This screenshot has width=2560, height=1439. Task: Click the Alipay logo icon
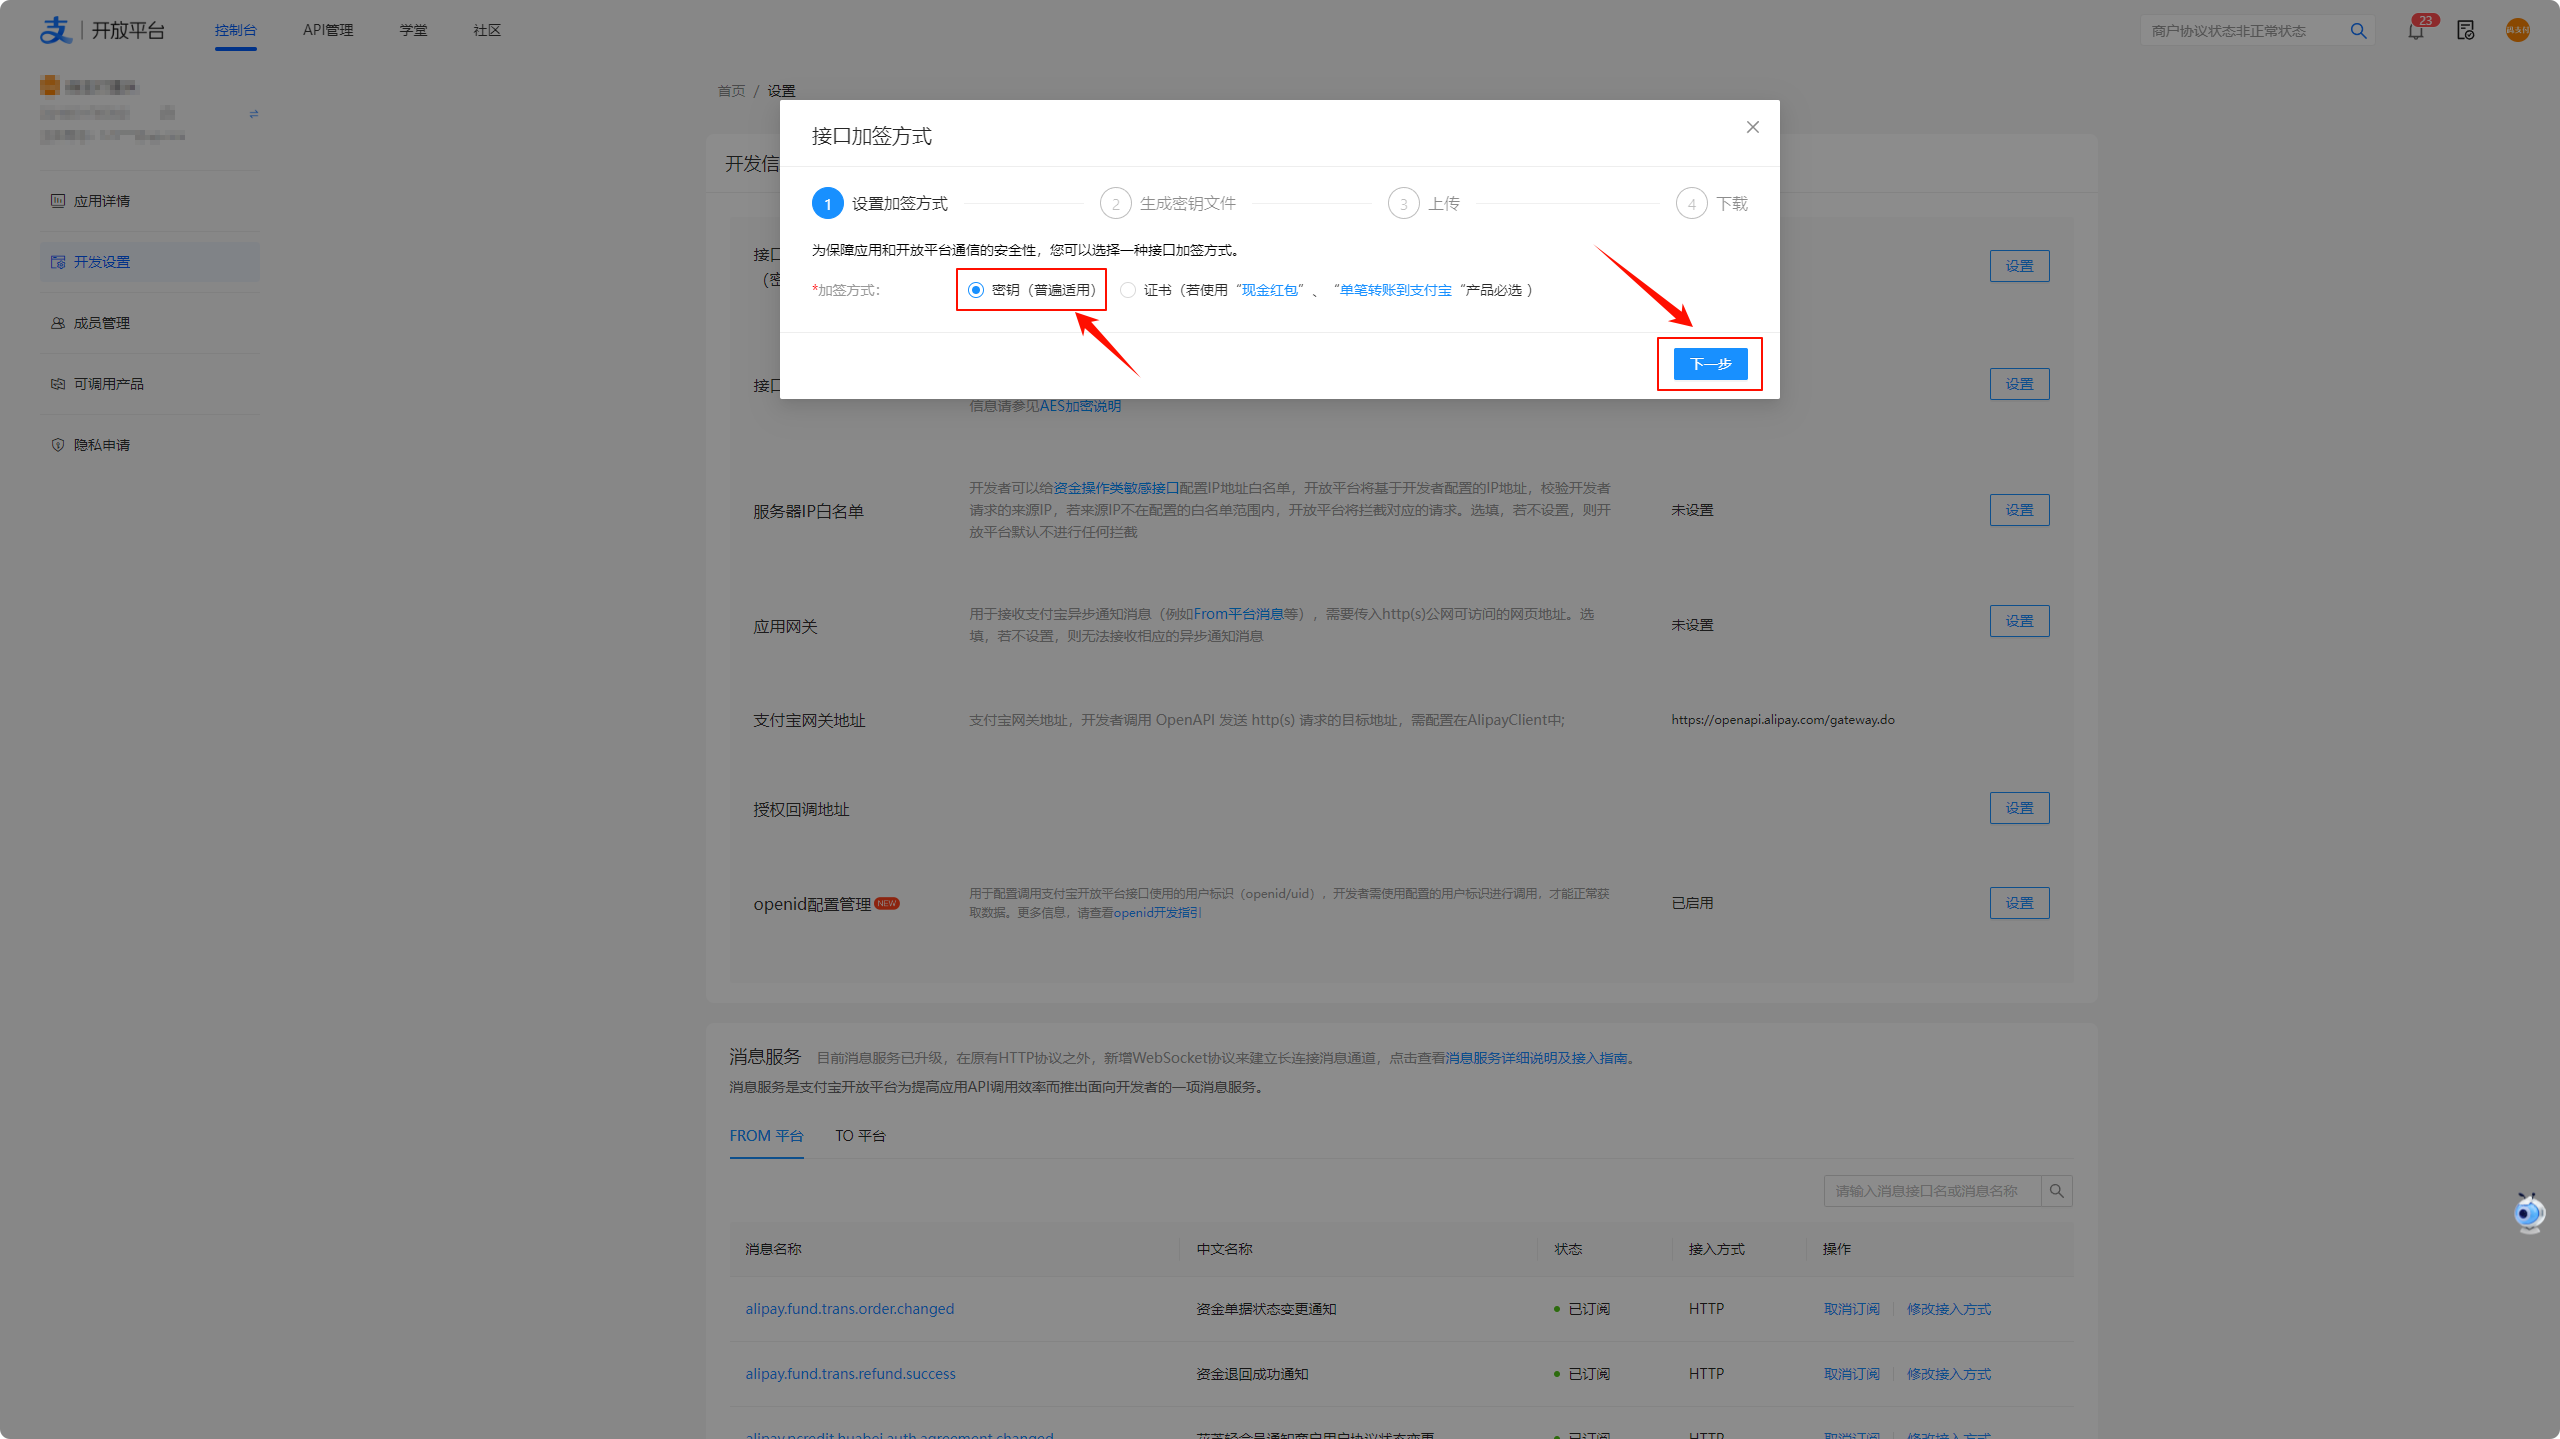(56, 30)
